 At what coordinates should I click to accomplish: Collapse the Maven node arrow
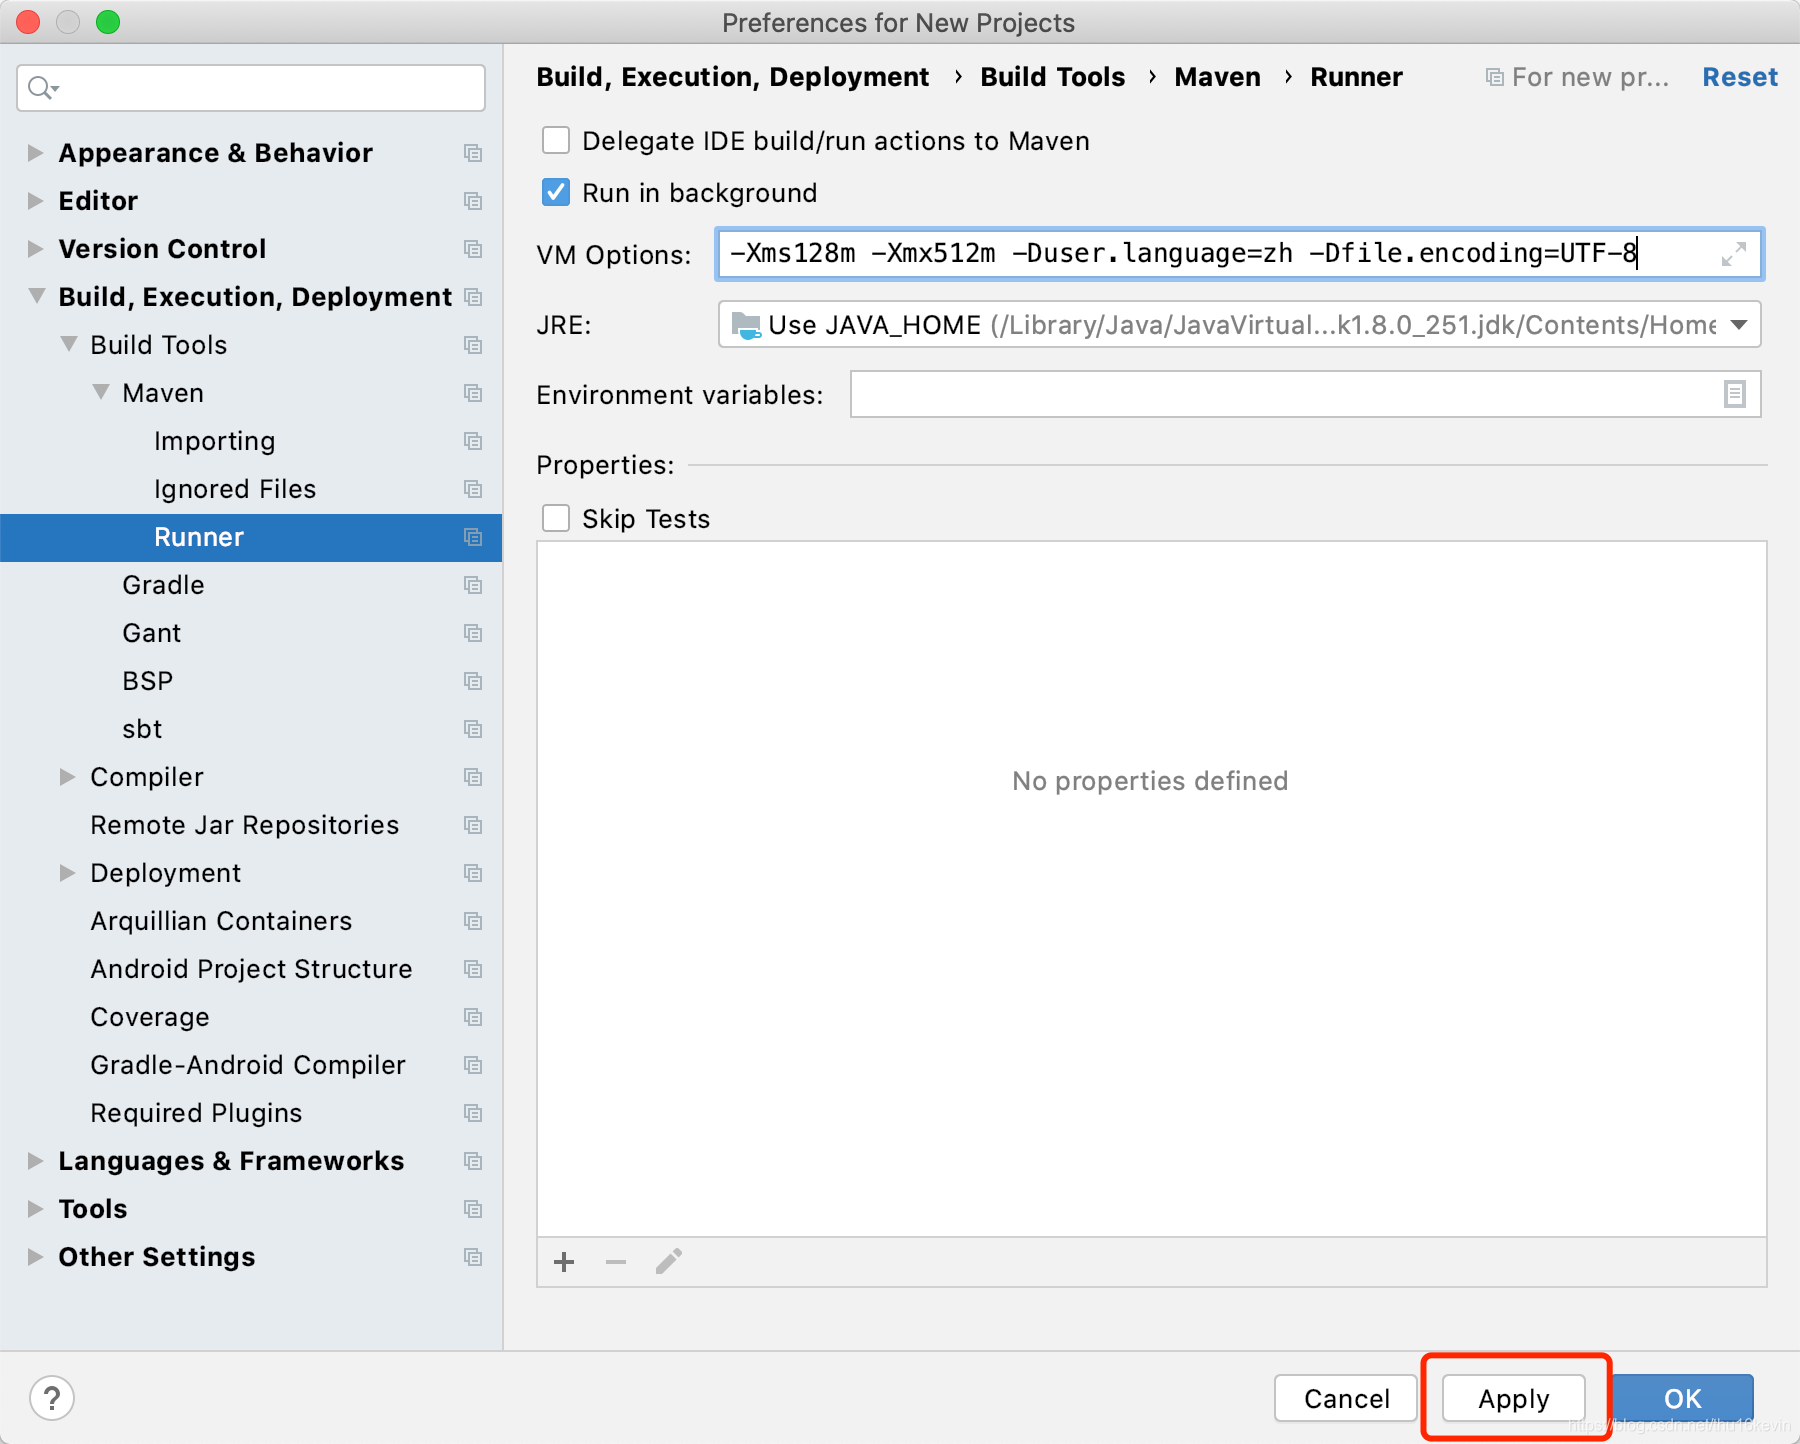[100, 392]
